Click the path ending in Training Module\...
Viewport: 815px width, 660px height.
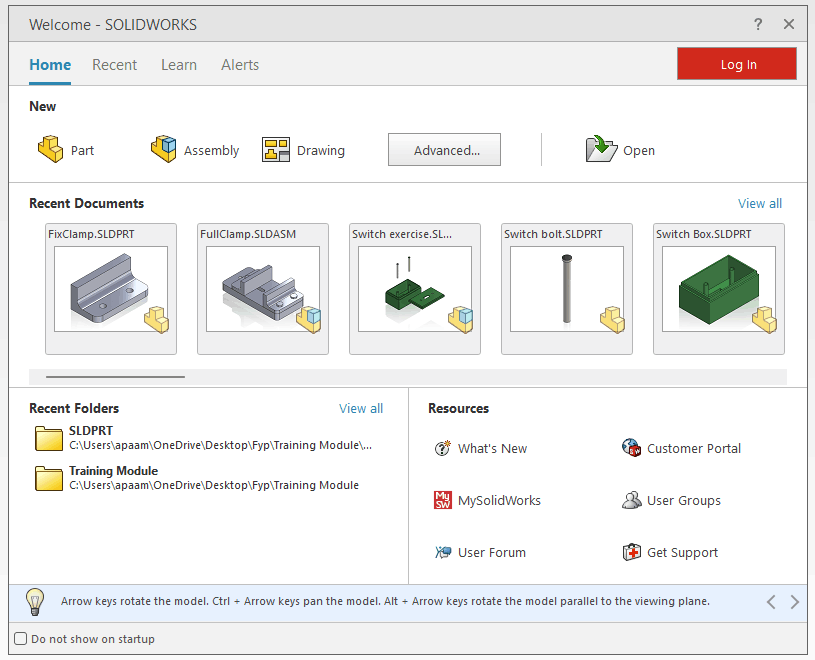[220, 445]
